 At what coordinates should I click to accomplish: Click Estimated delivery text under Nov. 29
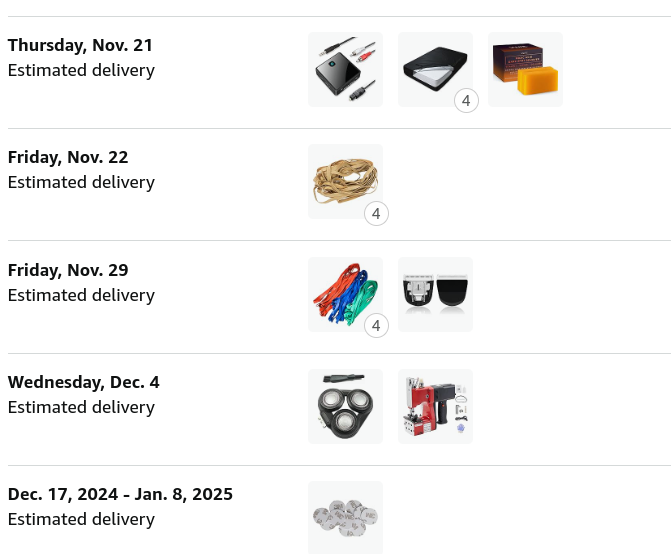81,295
